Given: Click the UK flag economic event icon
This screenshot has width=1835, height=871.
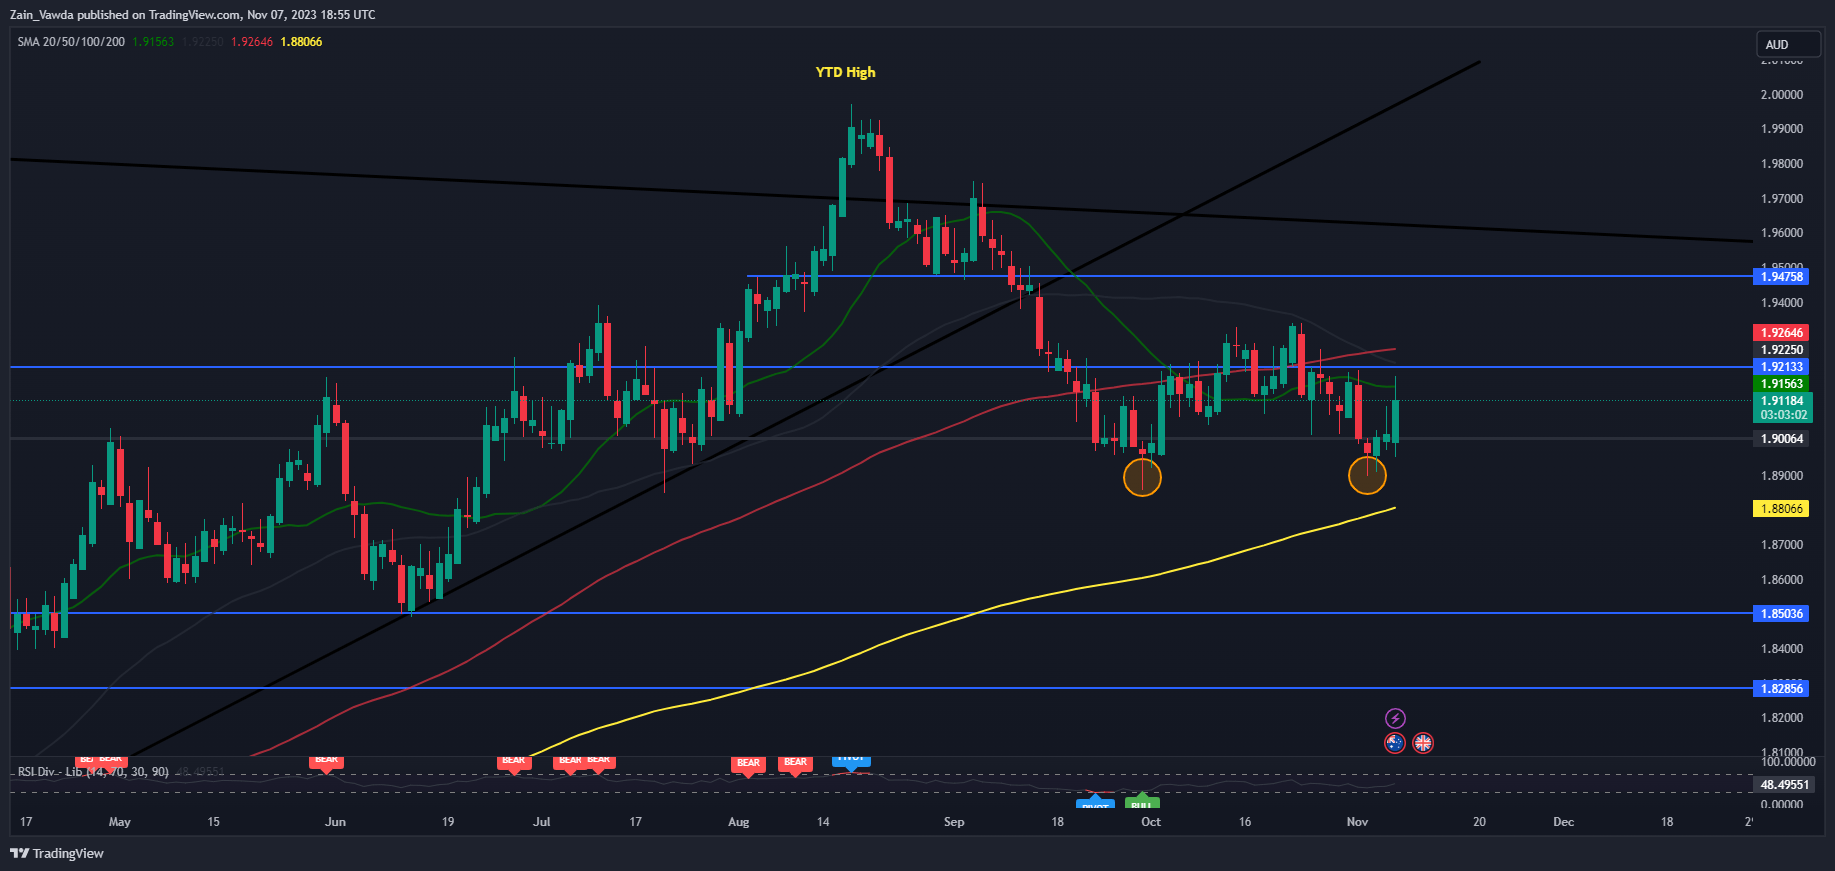Looking at the screenshot, I should coord(1423,743).
